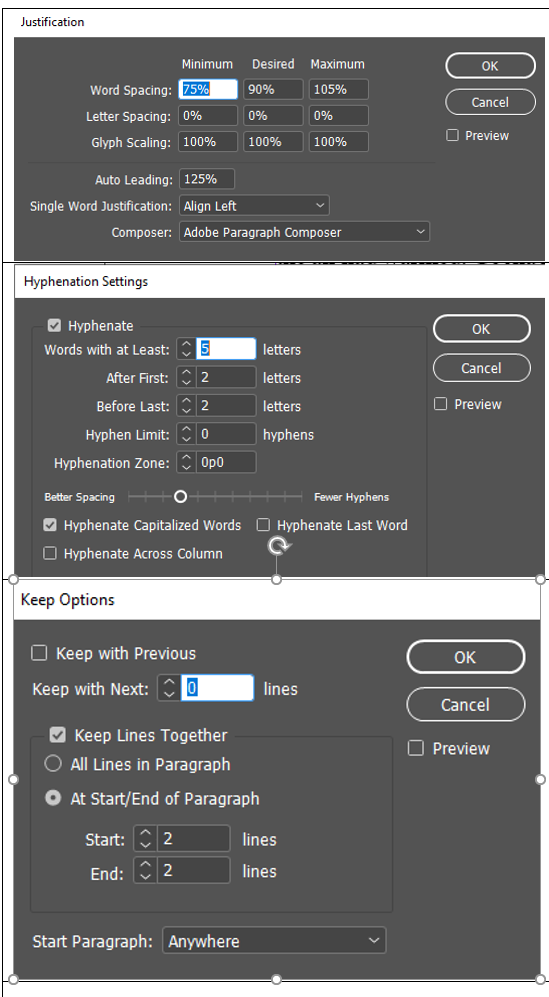Viewport: 549px width, 997px height.
Task: Click stepper arrows for Words with at Least
Action: point(186,349)
